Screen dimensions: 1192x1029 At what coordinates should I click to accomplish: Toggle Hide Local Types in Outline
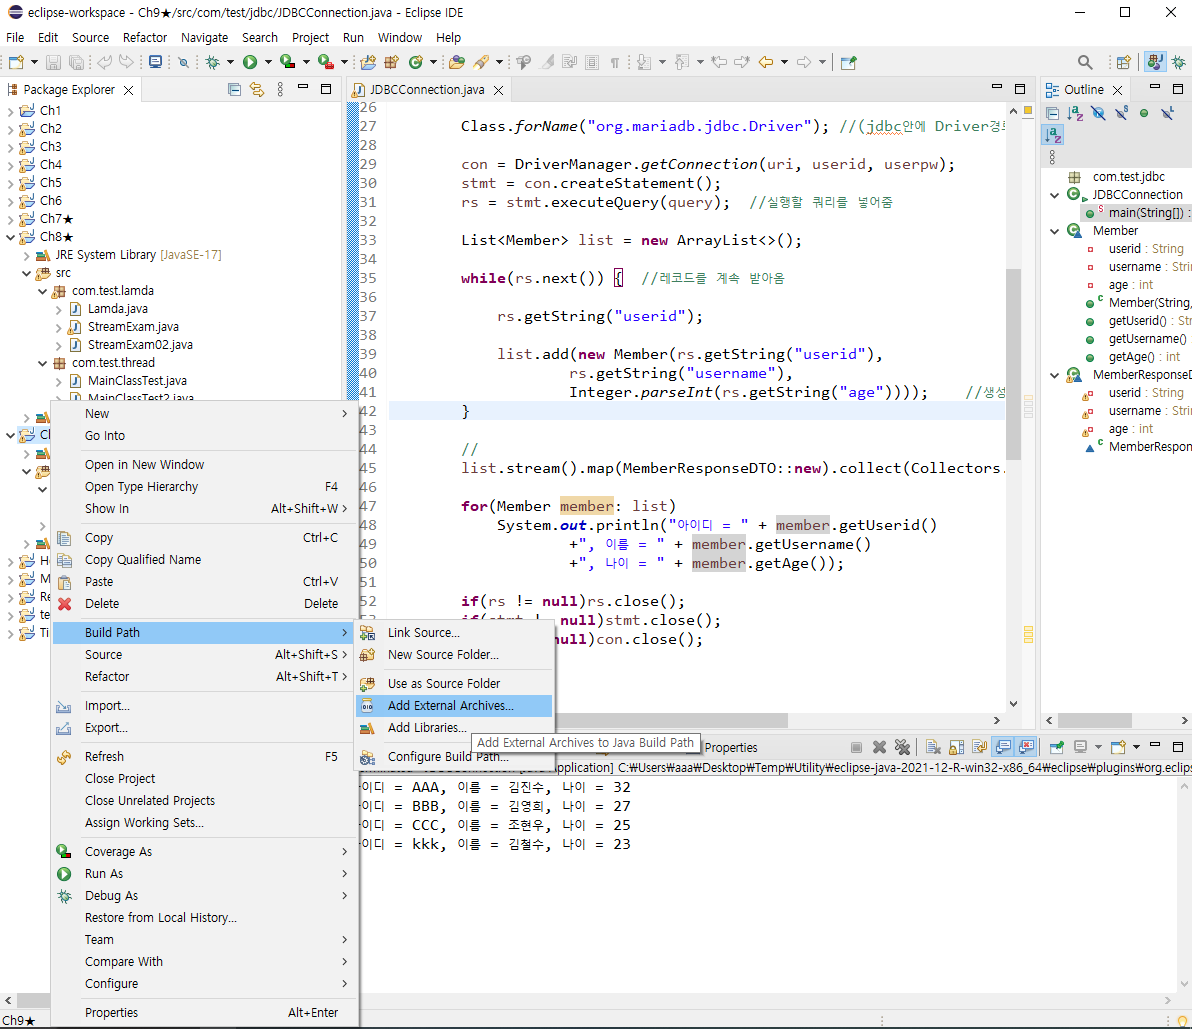coord(1168,114)
